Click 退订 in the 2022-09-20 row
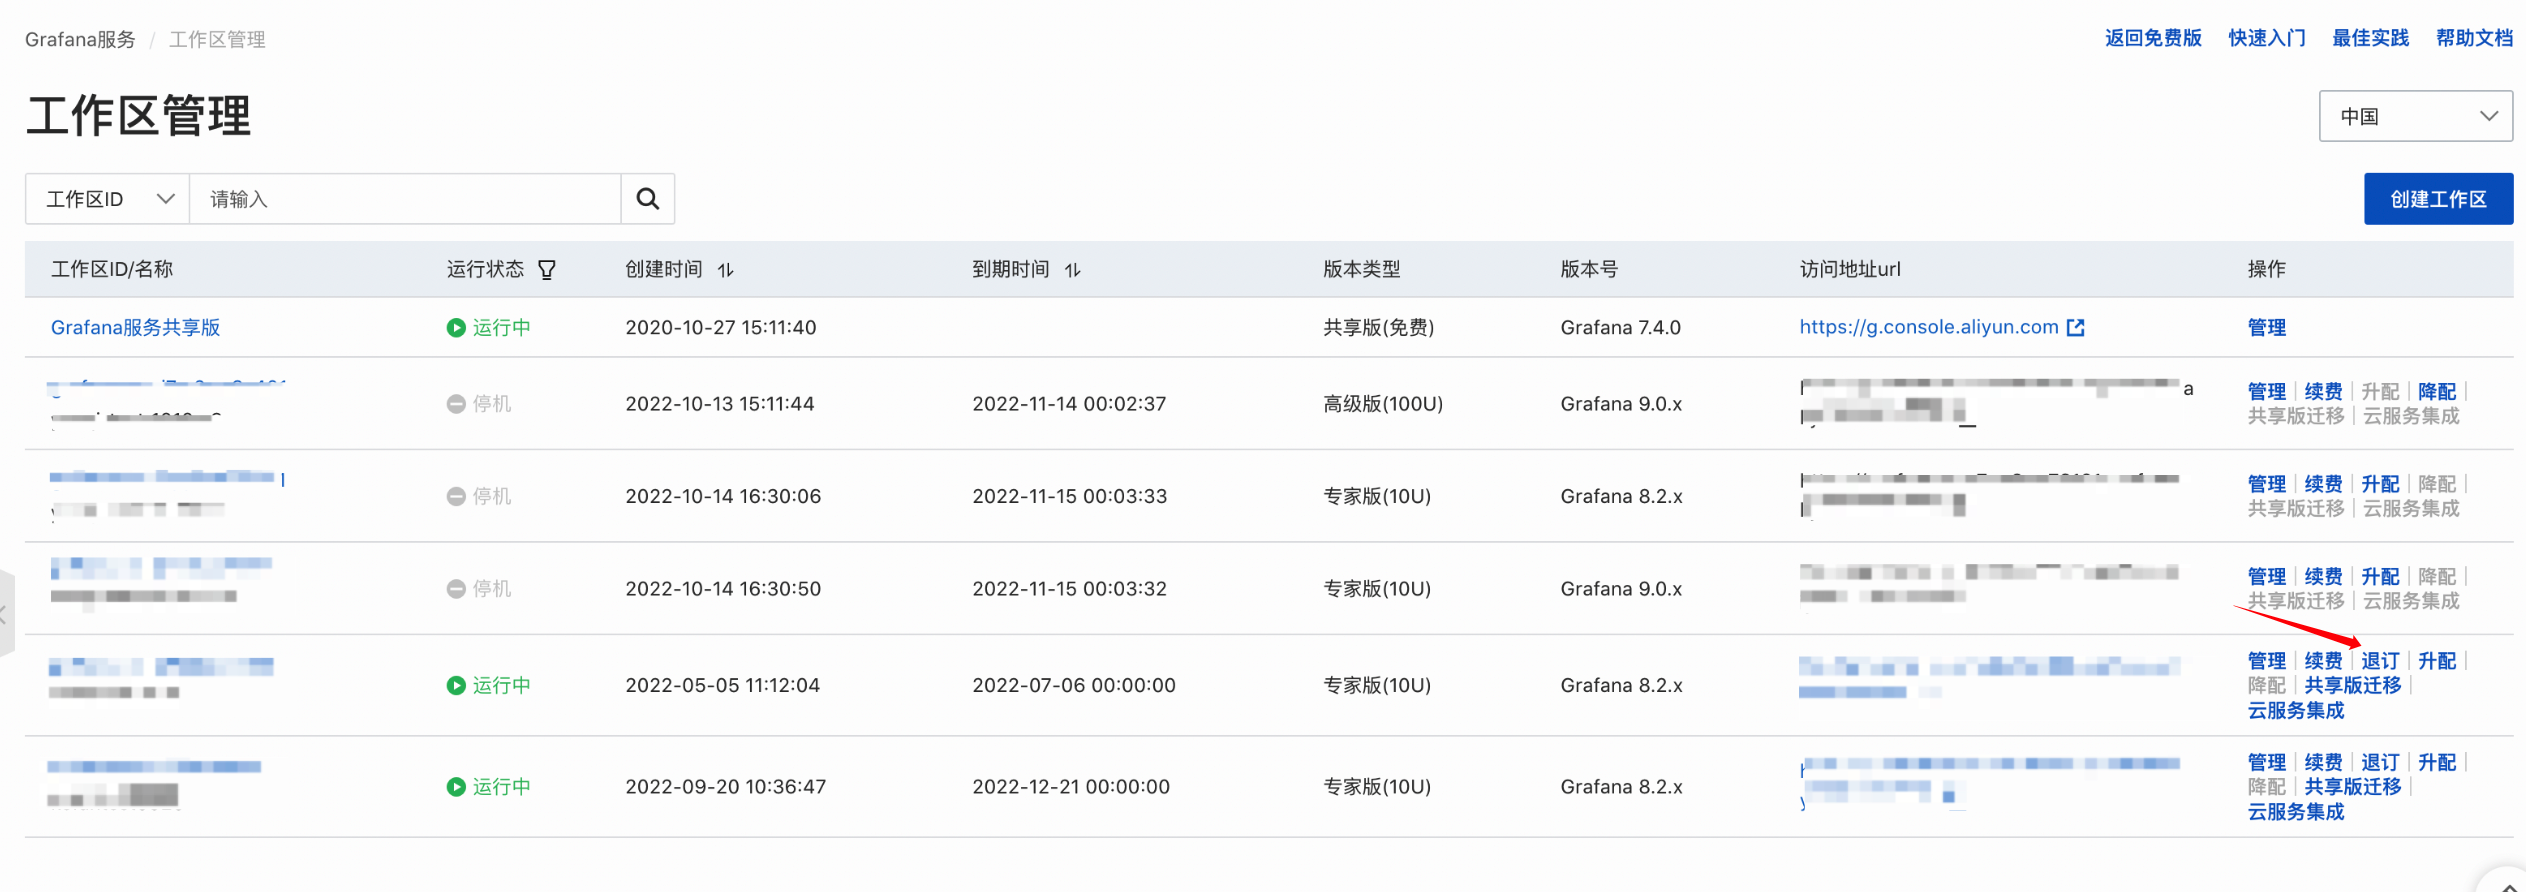Screen dimensions: 2526x892 point(2381,763)
